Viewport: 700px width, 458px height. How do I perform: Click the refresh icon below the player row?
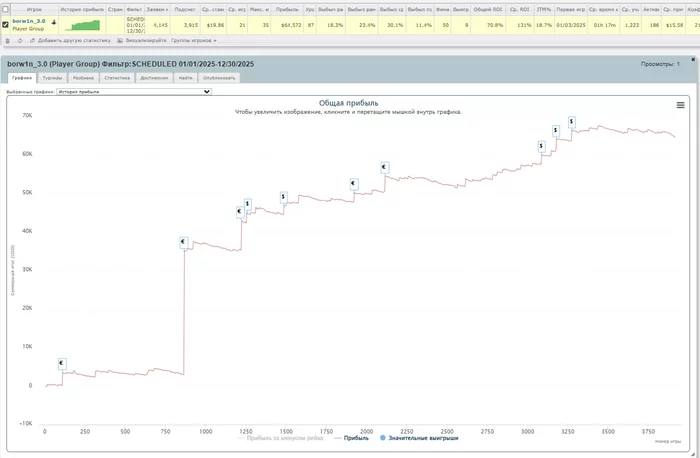20,41
